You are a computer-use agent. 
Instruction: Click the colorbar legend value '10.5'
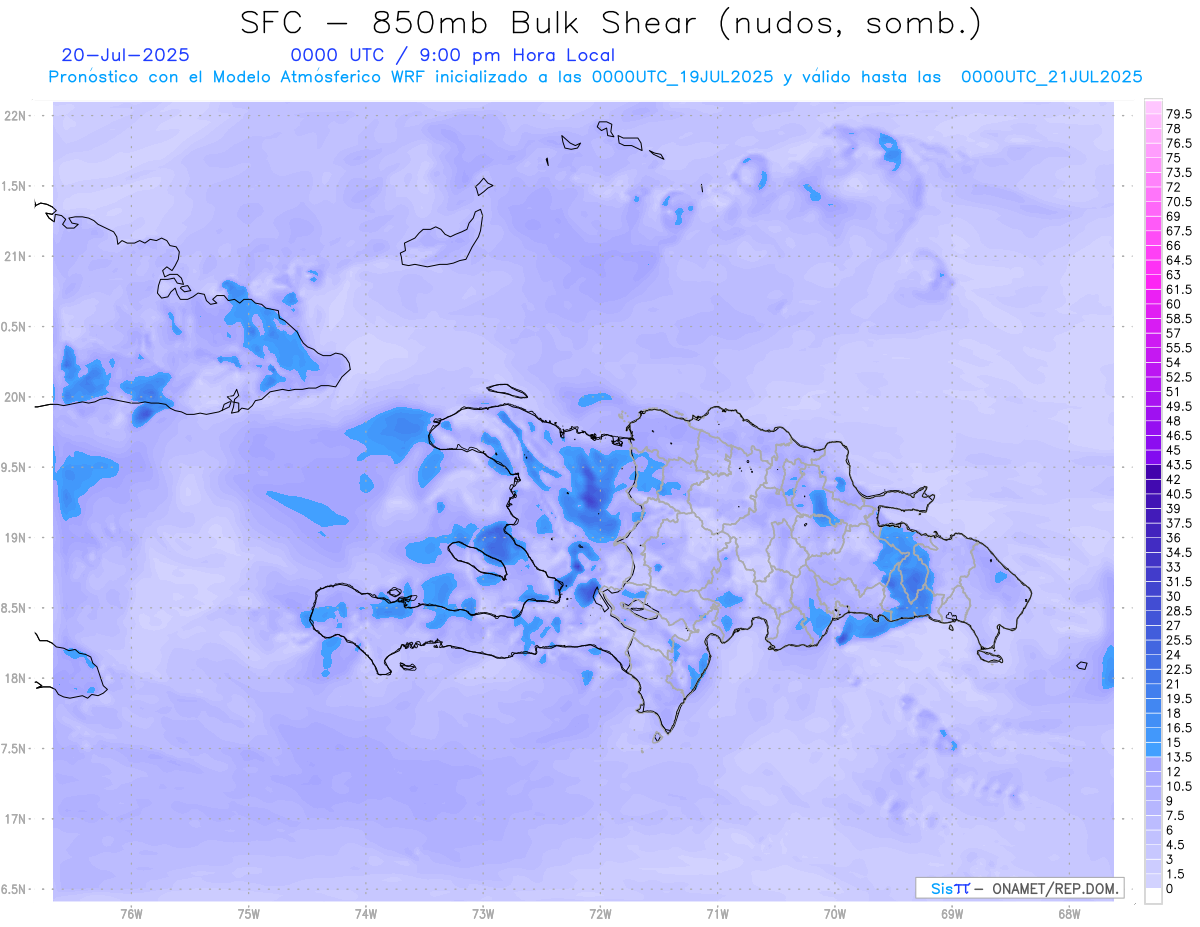(1180, 786)
